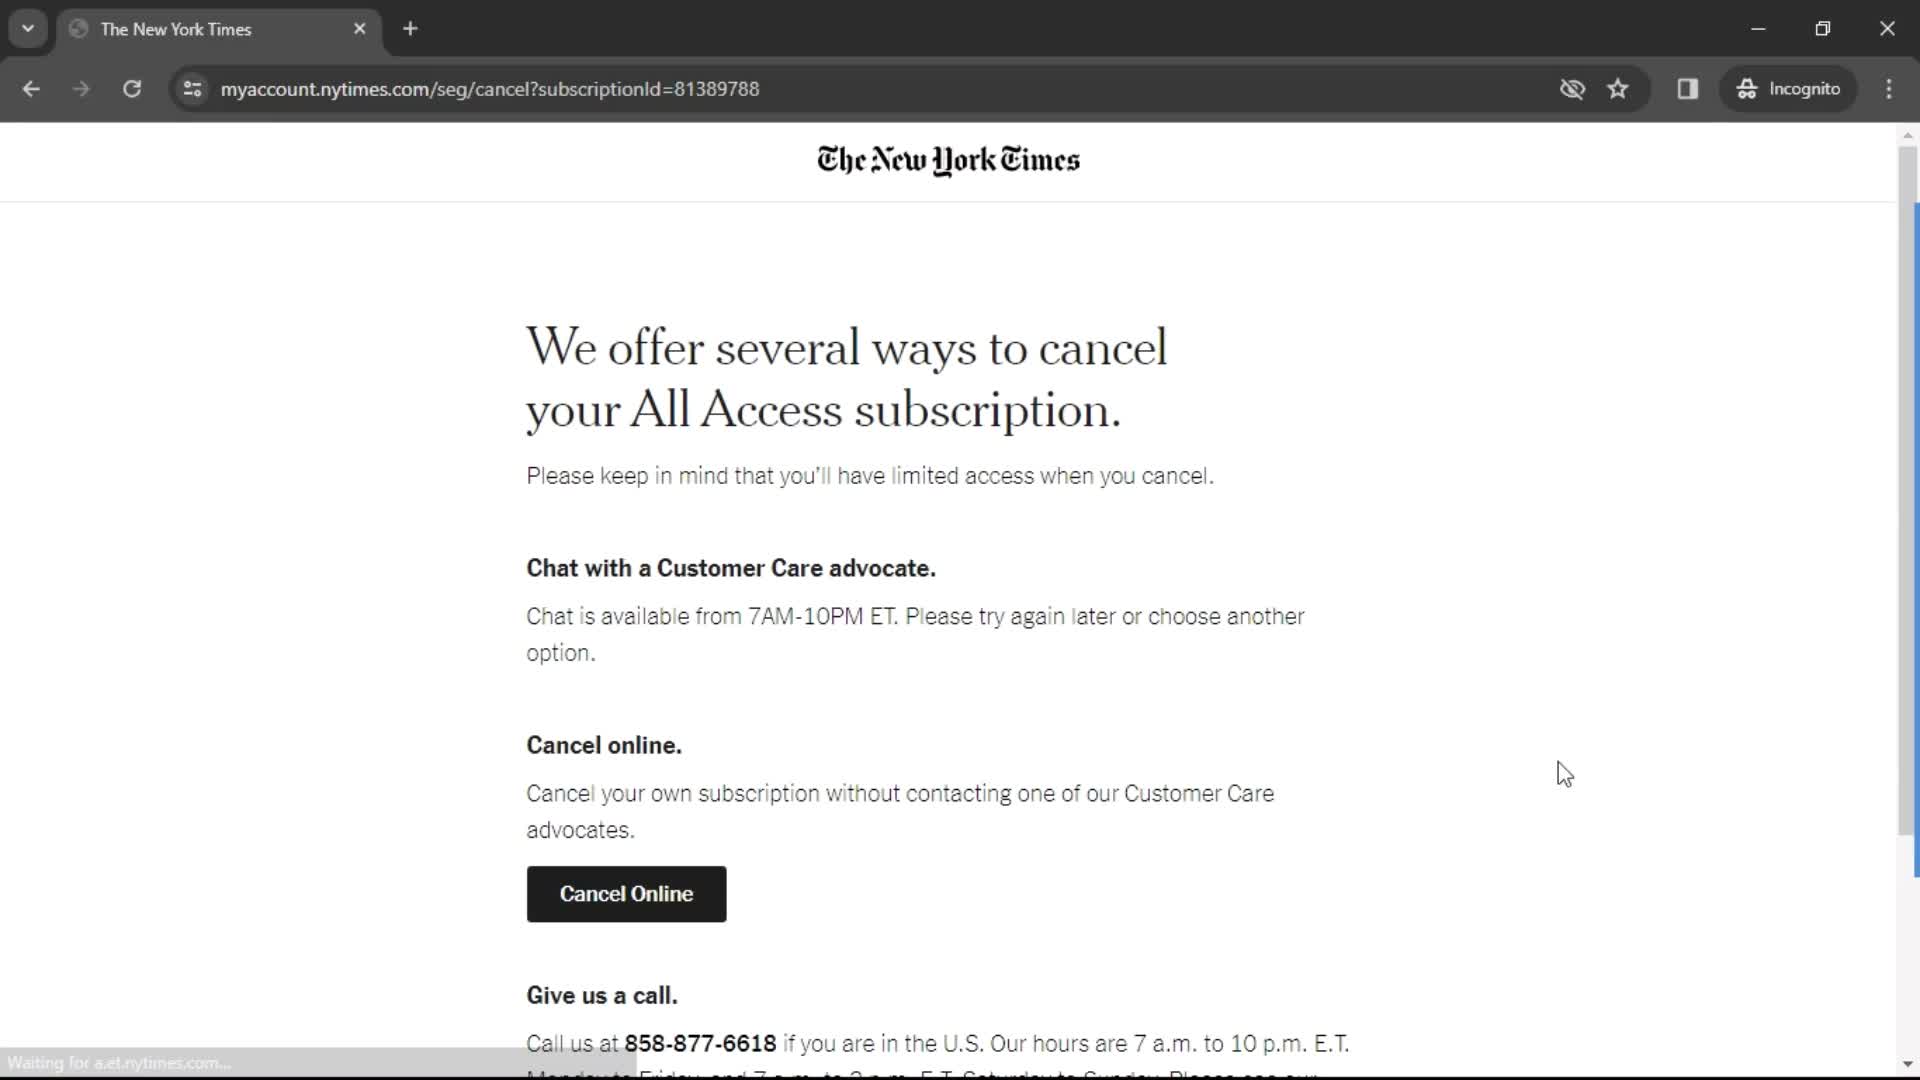Screen dimensions: 1920x1080
Task: Click the forward navigation arrow icon
Action: pos(82,88)
